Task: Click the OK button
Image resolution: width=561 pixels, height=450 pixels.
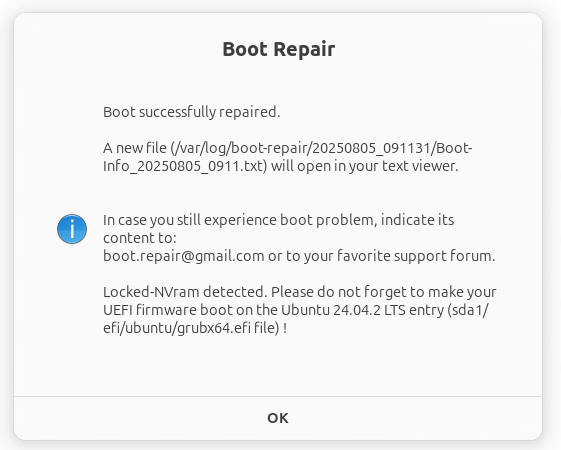Action: click(x=278, y=418)
